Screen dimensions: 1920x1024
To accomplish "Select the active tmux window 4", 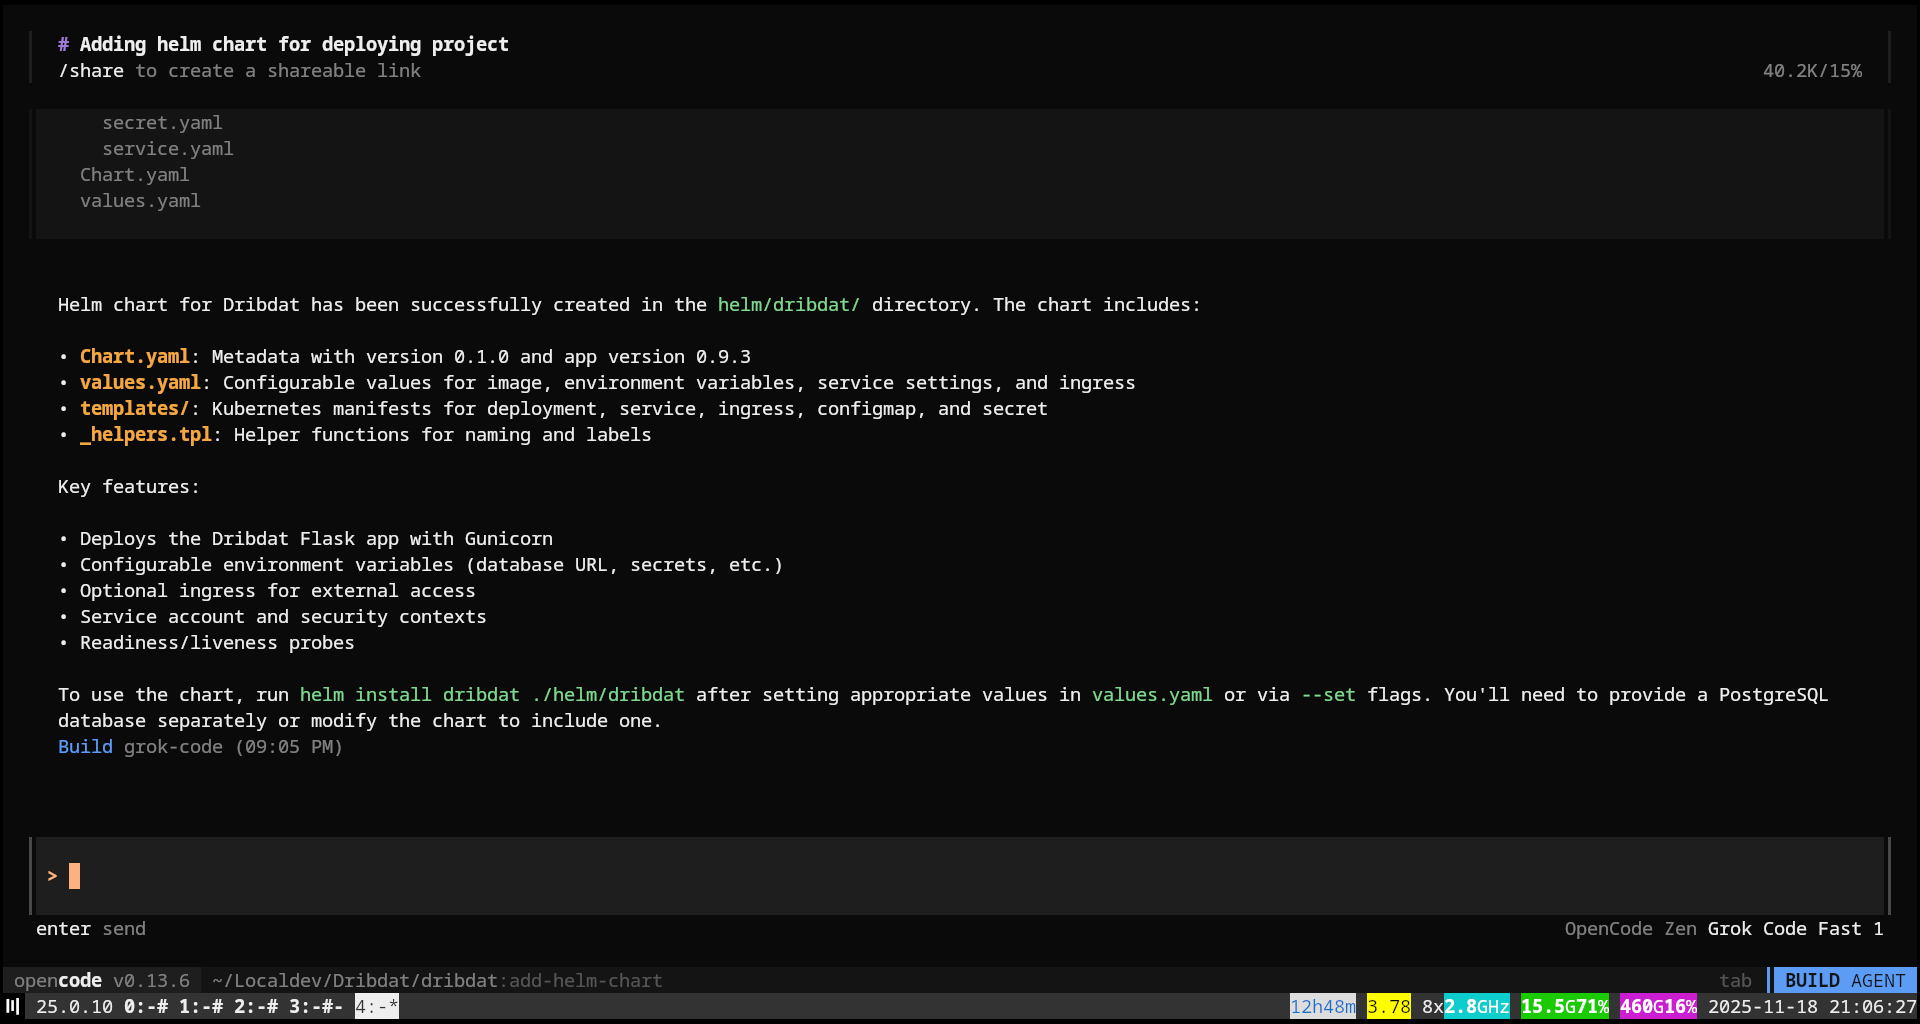I will click(375, 1007).
